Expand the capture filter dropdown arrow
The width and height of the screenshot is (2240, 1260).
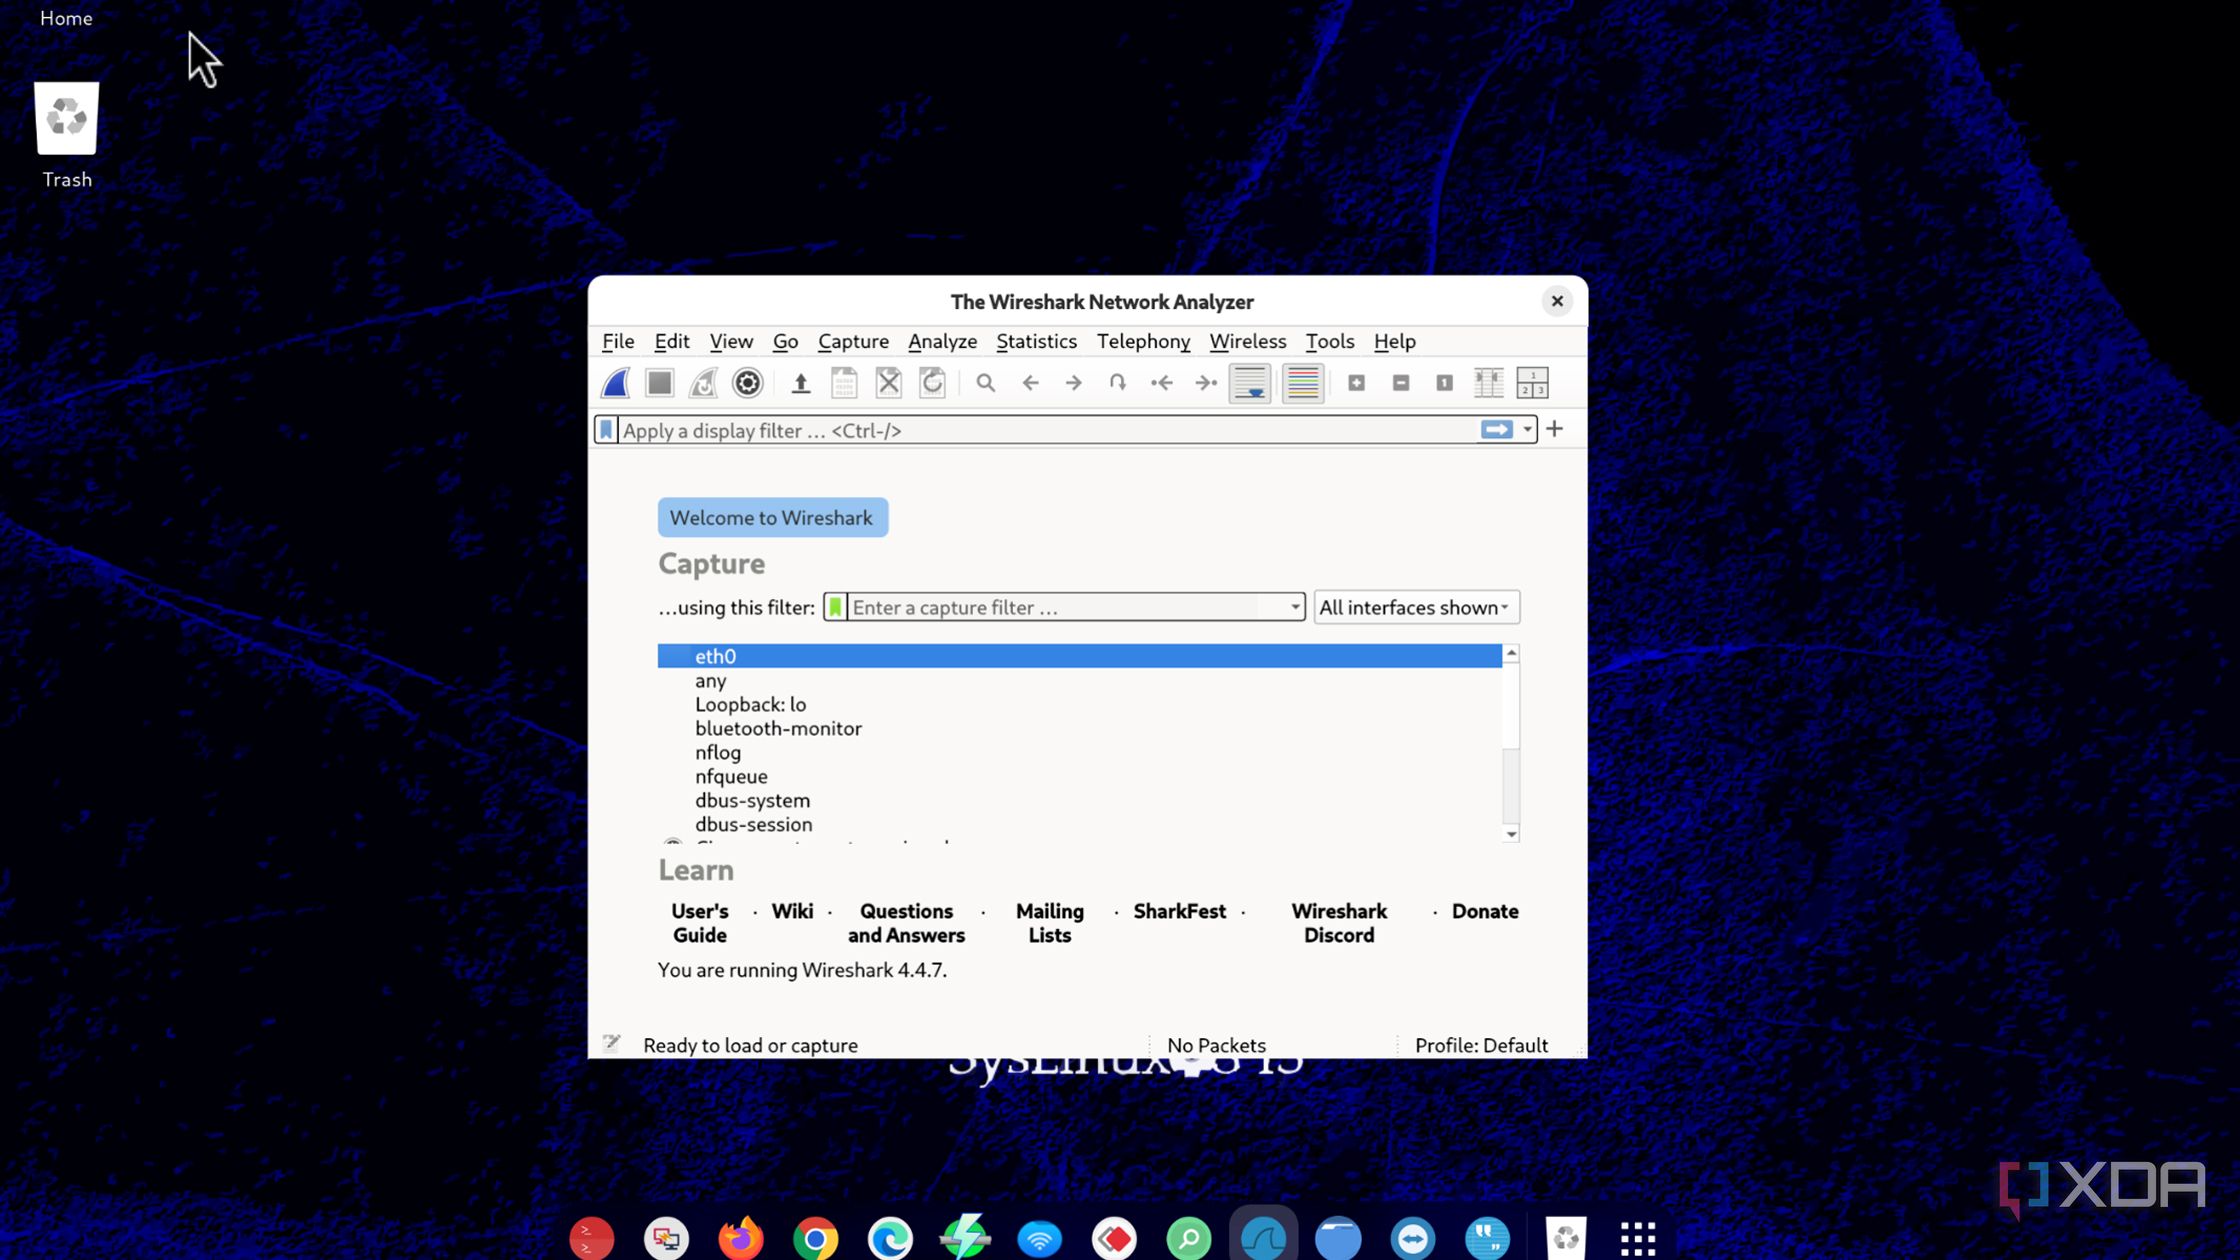click(x=1295, y=607)
